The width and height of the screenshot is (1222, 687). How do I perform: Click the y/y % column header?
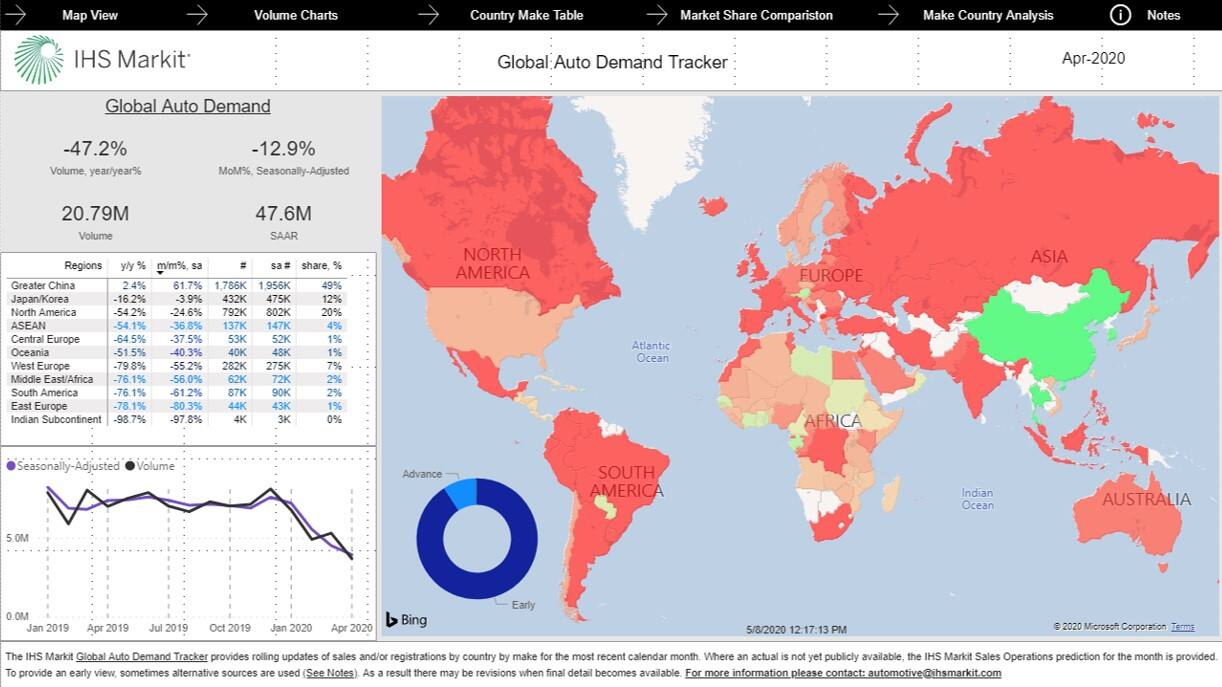point(133,265)
